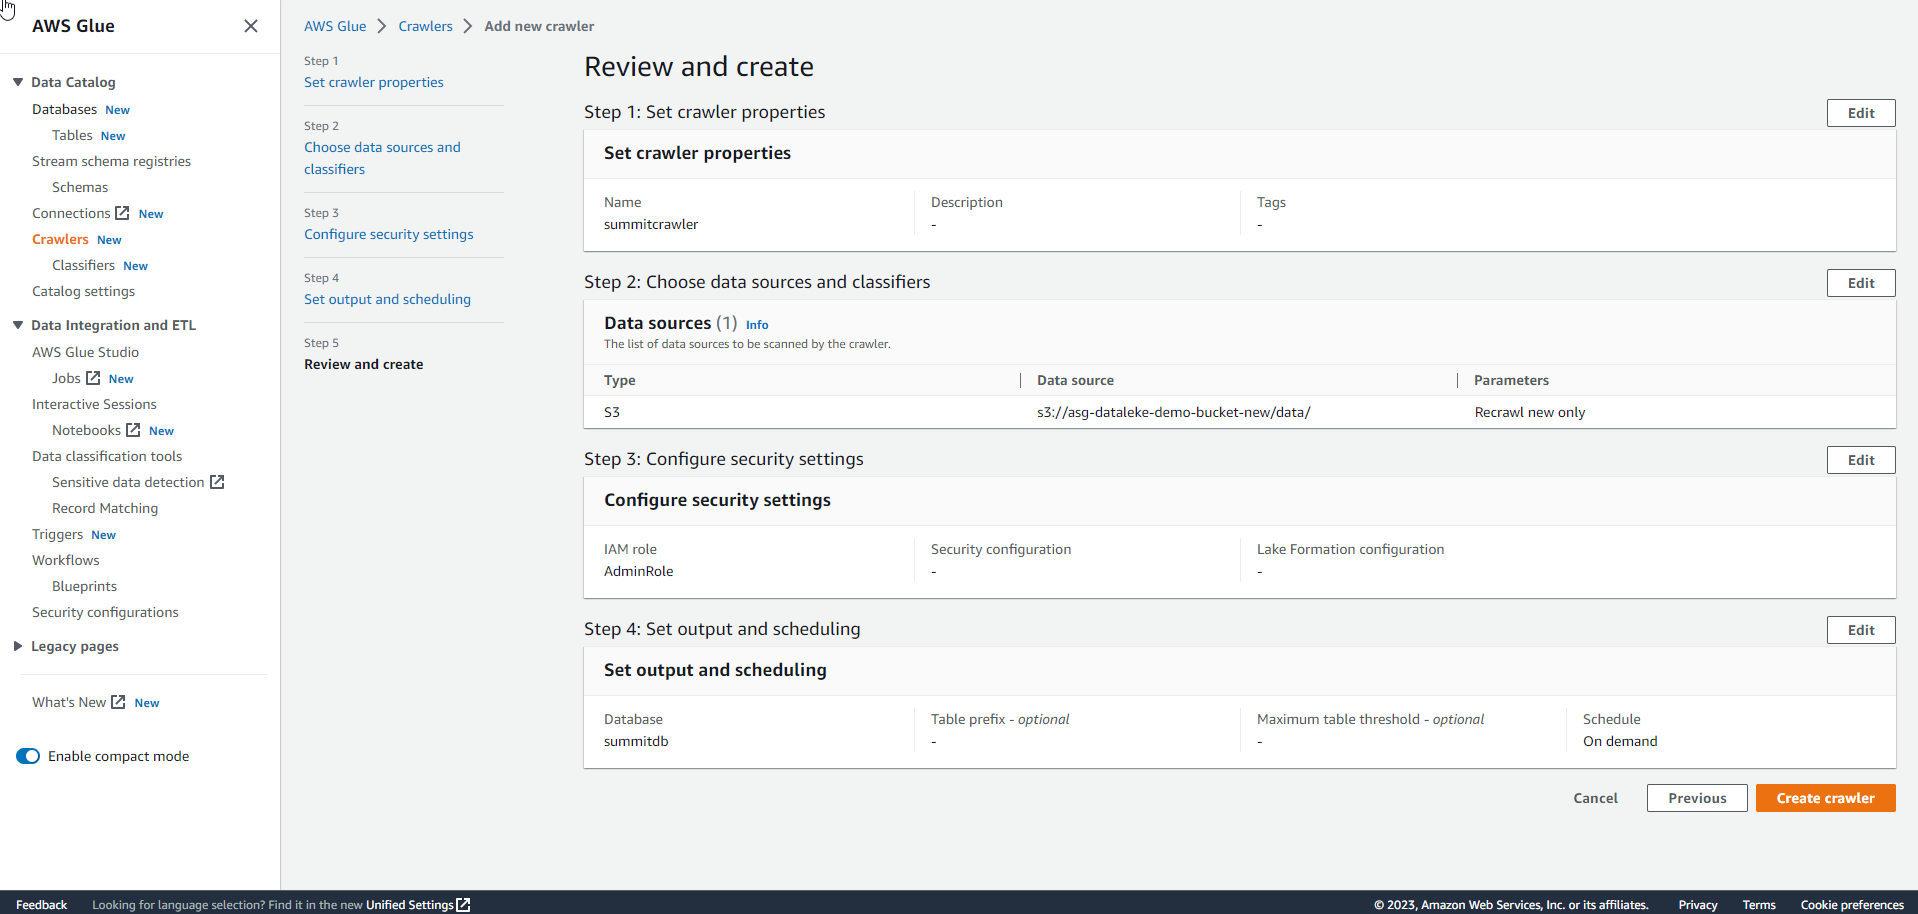Cancel the crawler creation

point(1595,798)
